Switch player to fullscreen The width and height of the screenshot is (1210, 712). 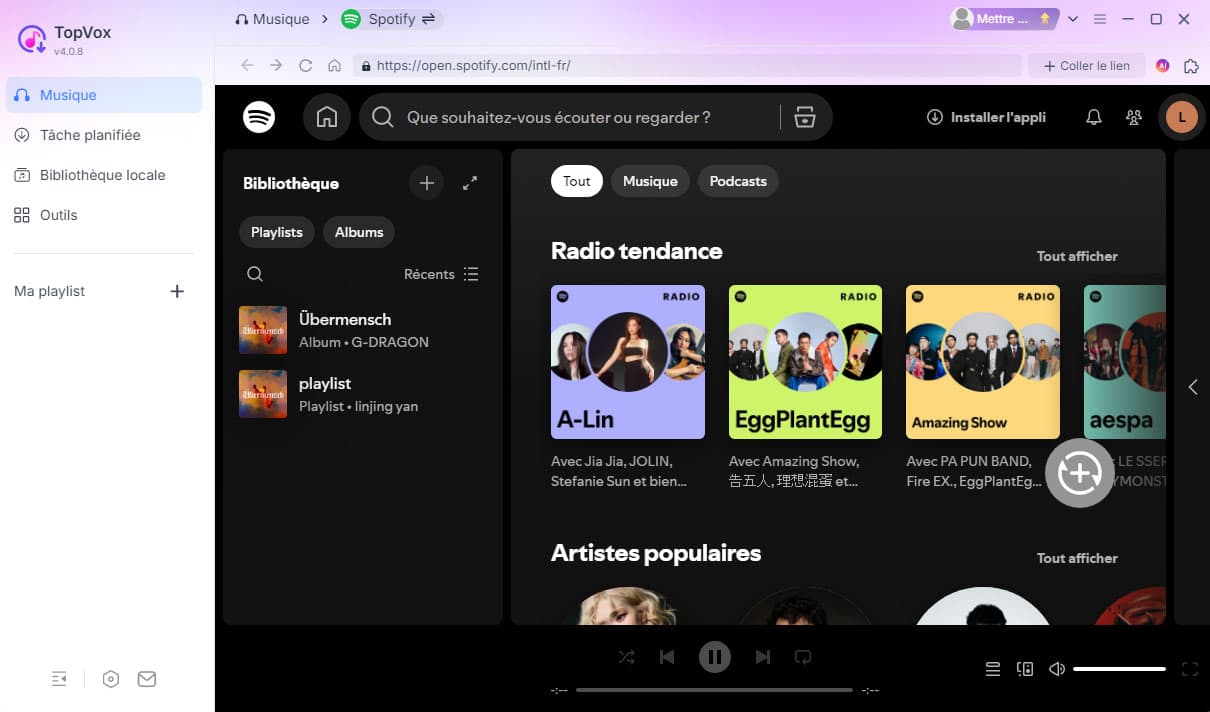(x=1189, y=669)
